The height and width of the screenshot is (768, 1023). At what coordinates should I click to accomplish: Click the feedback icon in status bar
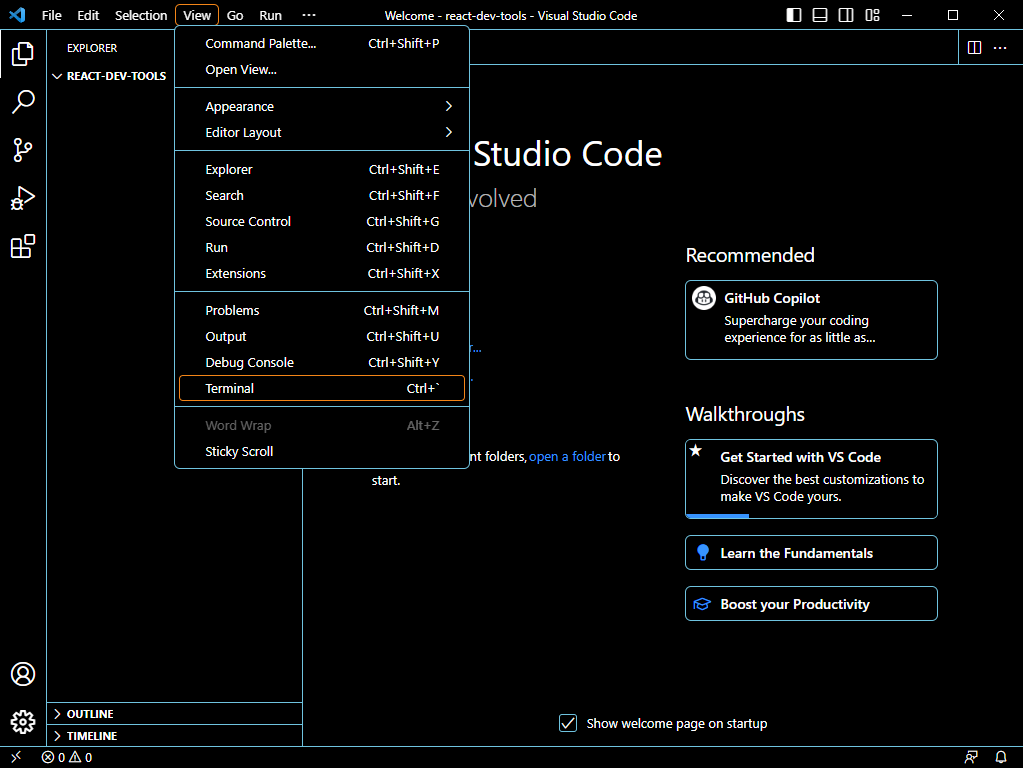(x=971, y=757)
